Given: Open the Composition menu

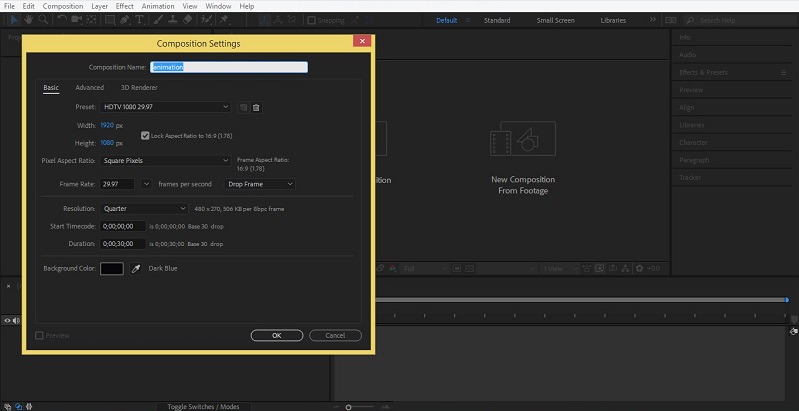Looking at the screenshot, I should click(63, 6).
